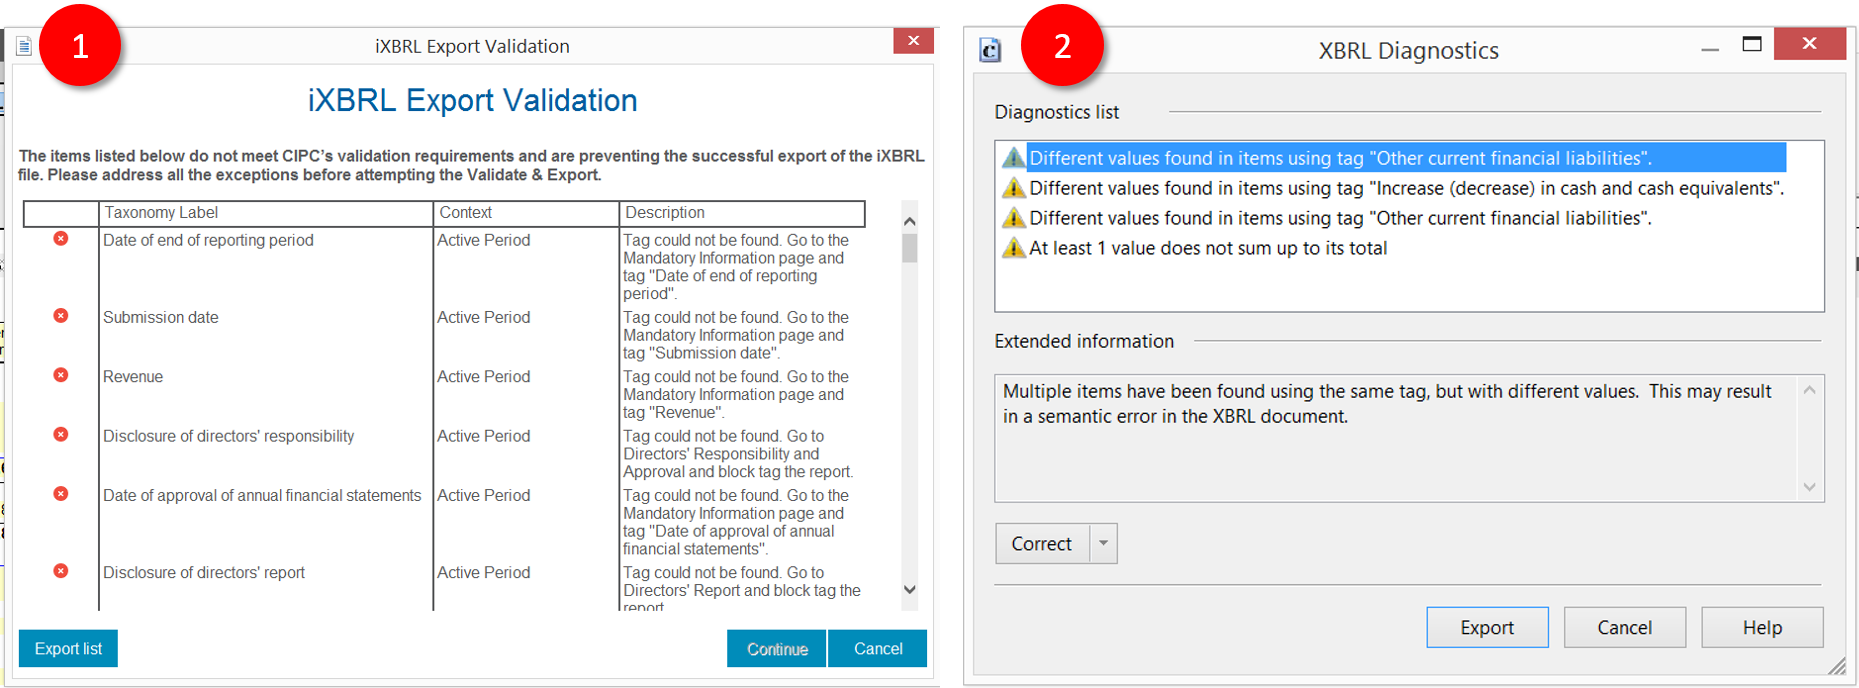Click warning icon for Increase (decrease) in cash diagnostic

1014,188
